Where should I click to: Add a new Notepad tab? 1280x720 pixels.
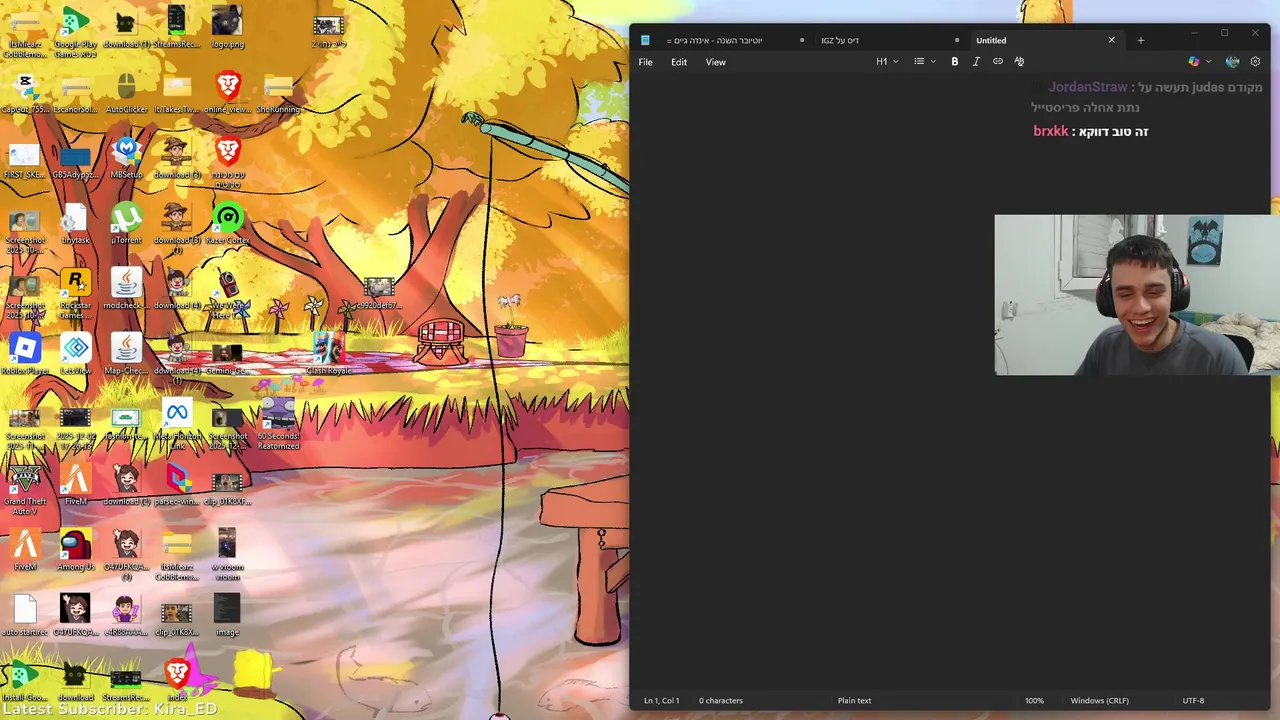point(1141,40)
